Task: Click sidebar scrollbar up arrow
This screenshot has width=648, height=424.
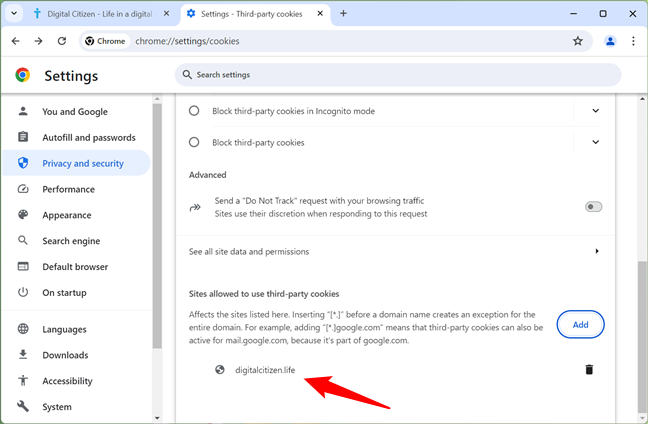Action: (157, 99)
